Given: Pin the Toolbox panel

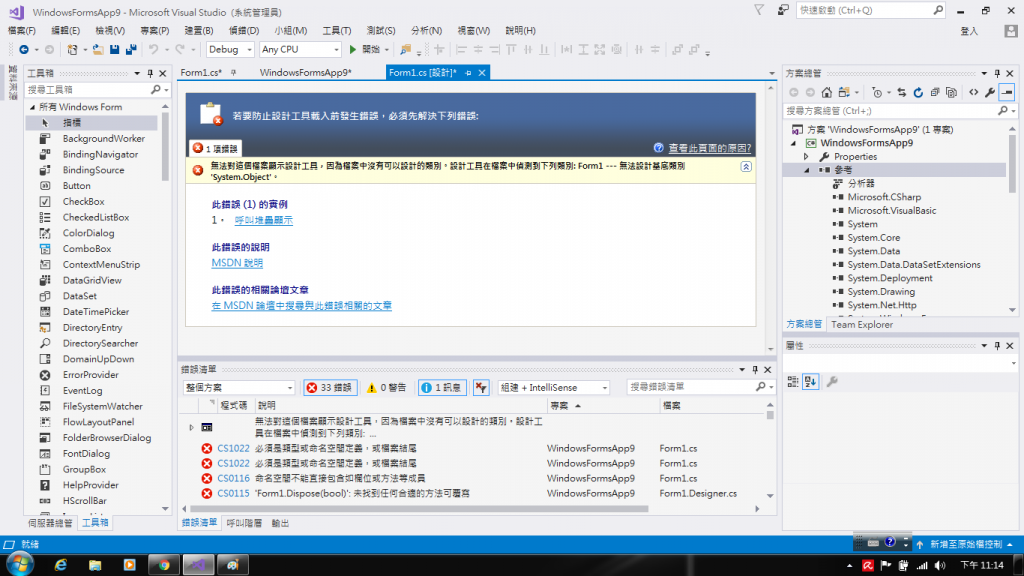Looking at the screenshot, I should pyautogui.click(x=150, y=73).
